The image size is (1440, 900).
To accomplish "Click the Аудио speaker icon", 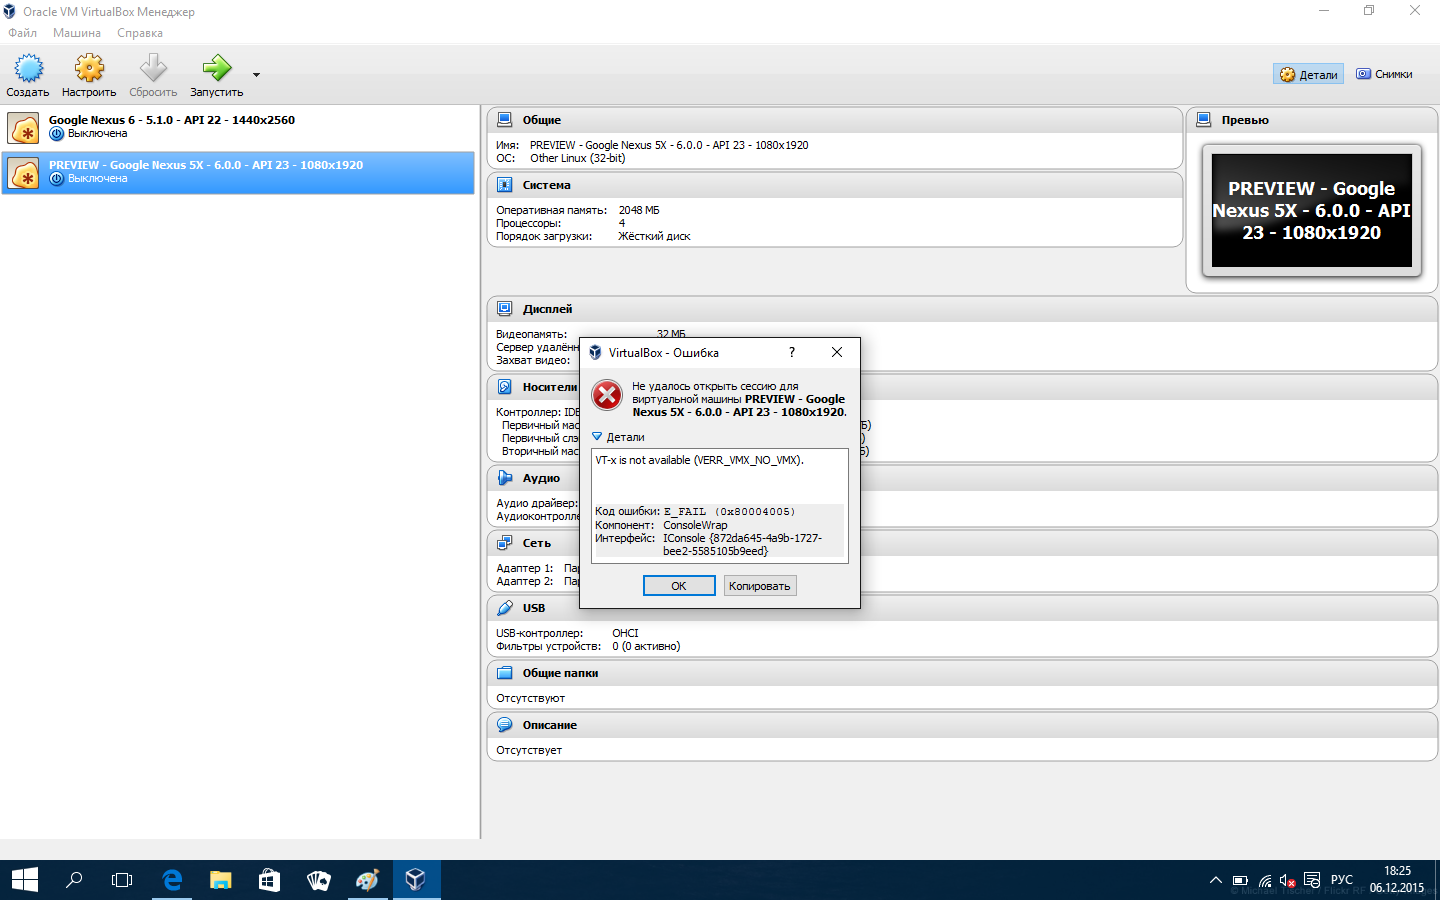I will tap(505, 478).
